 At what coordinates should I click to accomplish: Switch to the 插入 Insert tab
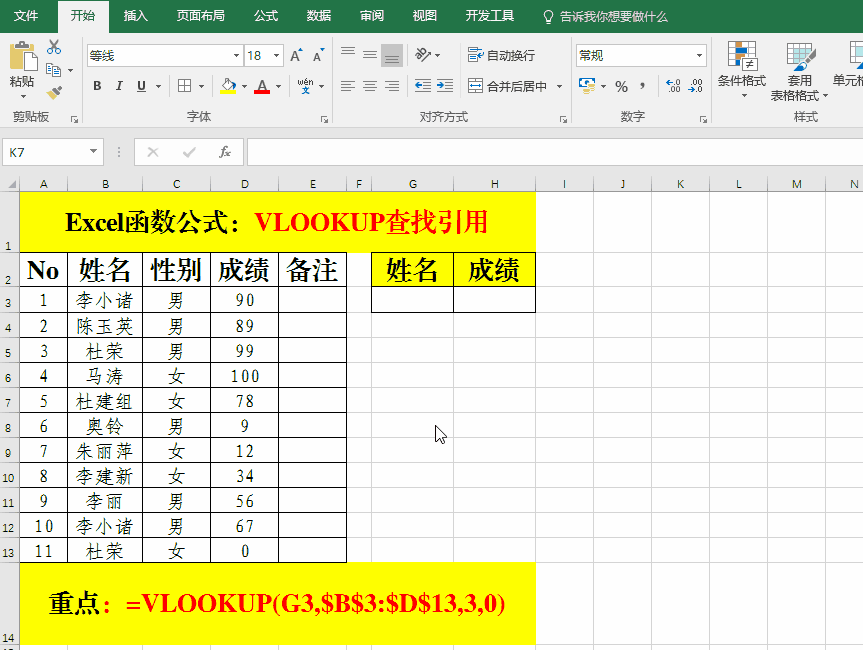coord(135,16)
